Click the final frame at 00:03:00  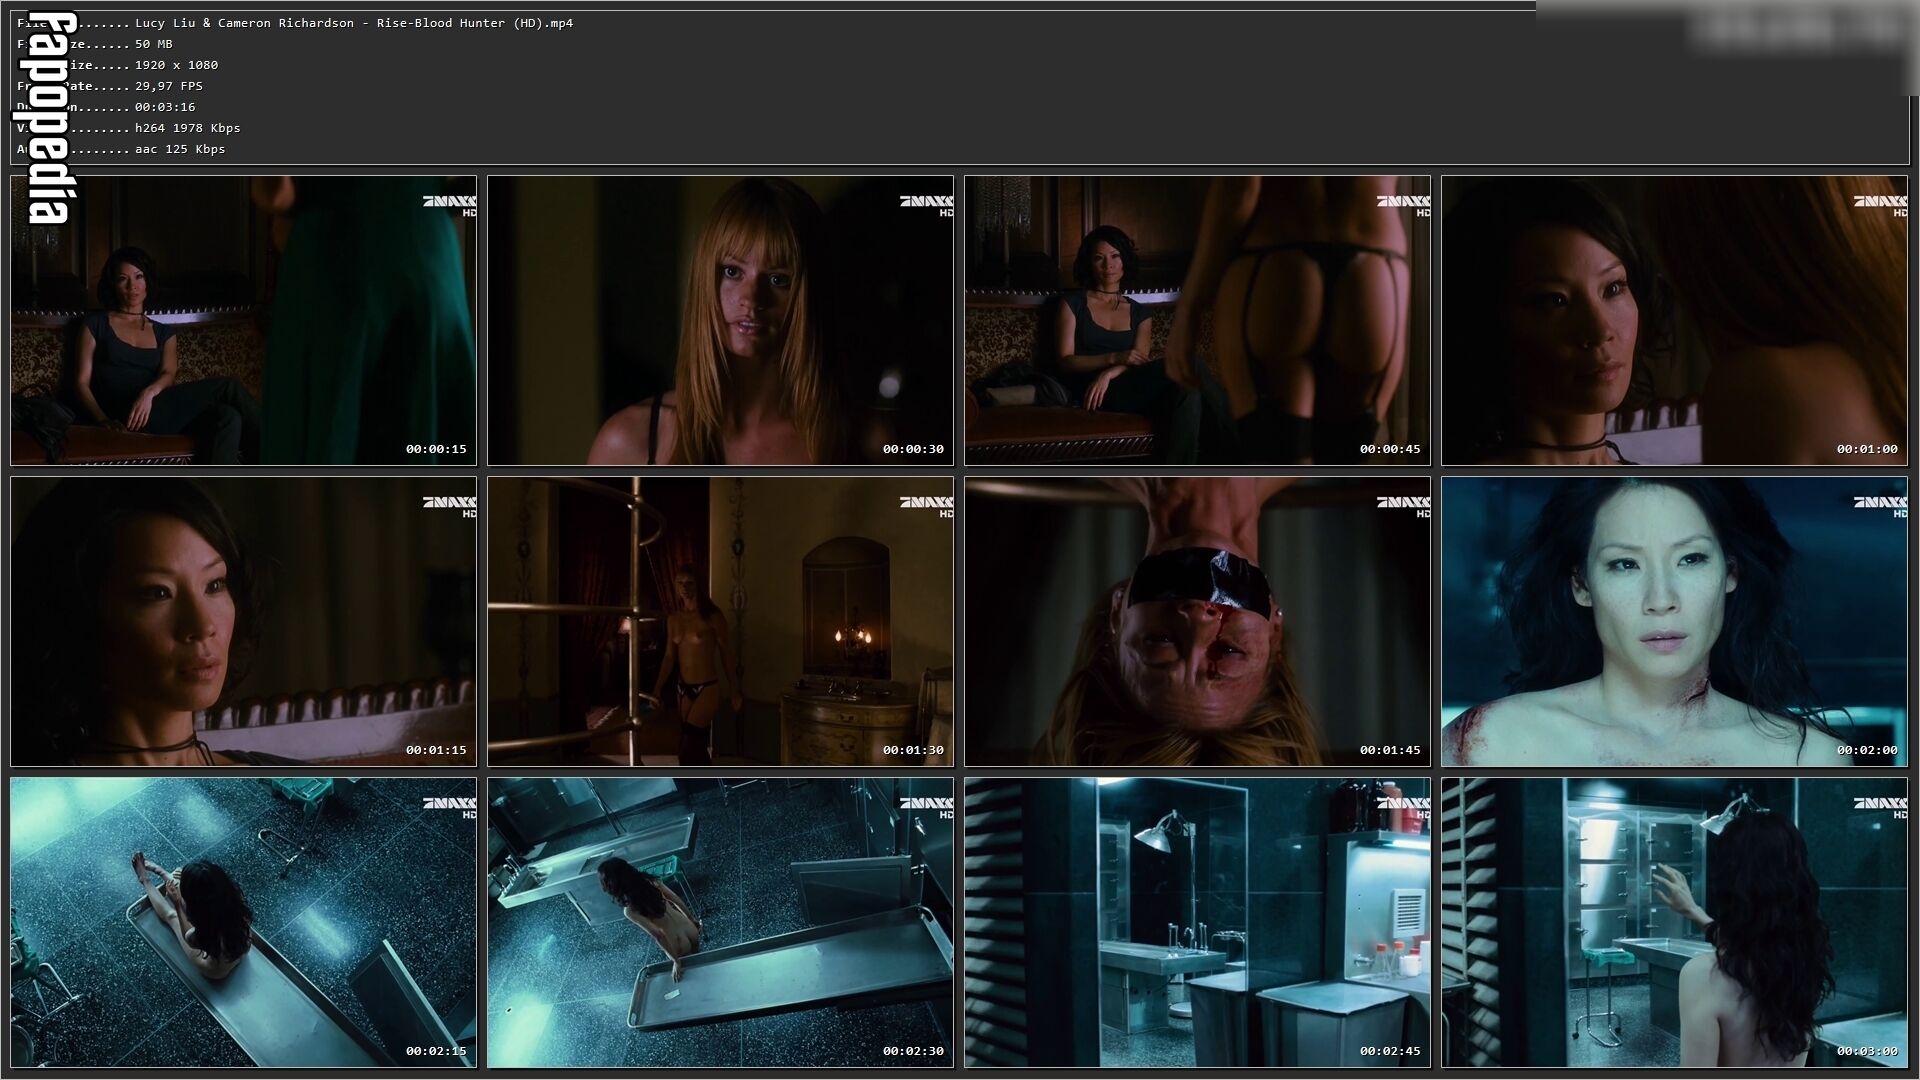1674,923
